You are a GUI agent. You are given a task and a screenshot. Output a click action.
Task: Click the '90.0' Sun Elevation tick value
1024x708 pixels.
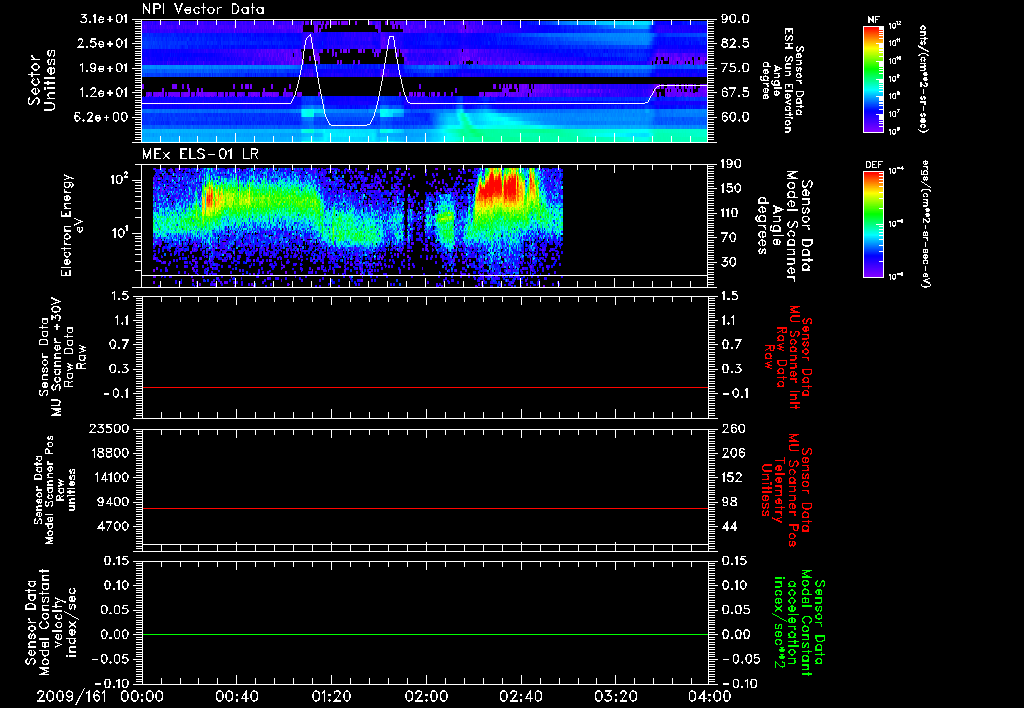click(x=735, y=19)
